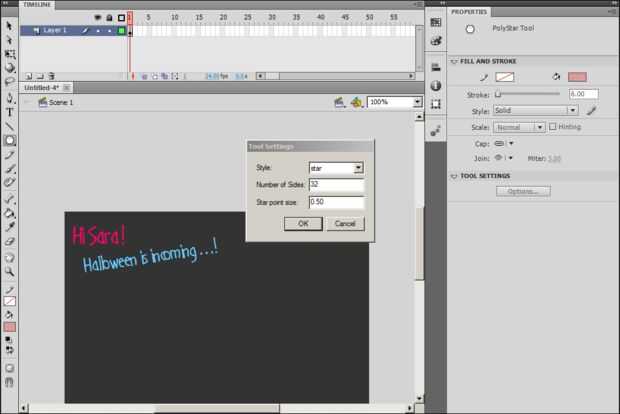Select the Deco tool
The height and width of the screenshot is (414, 620).
point(9,182)
